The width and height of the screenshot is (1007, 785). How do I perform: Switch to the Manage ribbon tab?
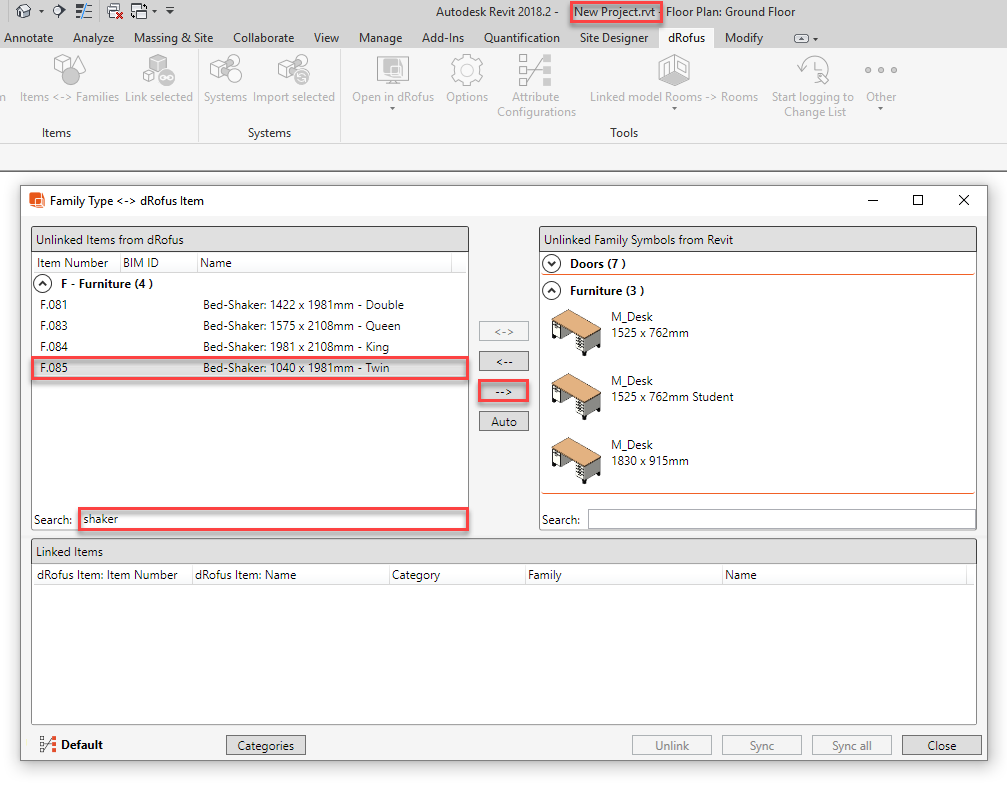click(380, 37)
